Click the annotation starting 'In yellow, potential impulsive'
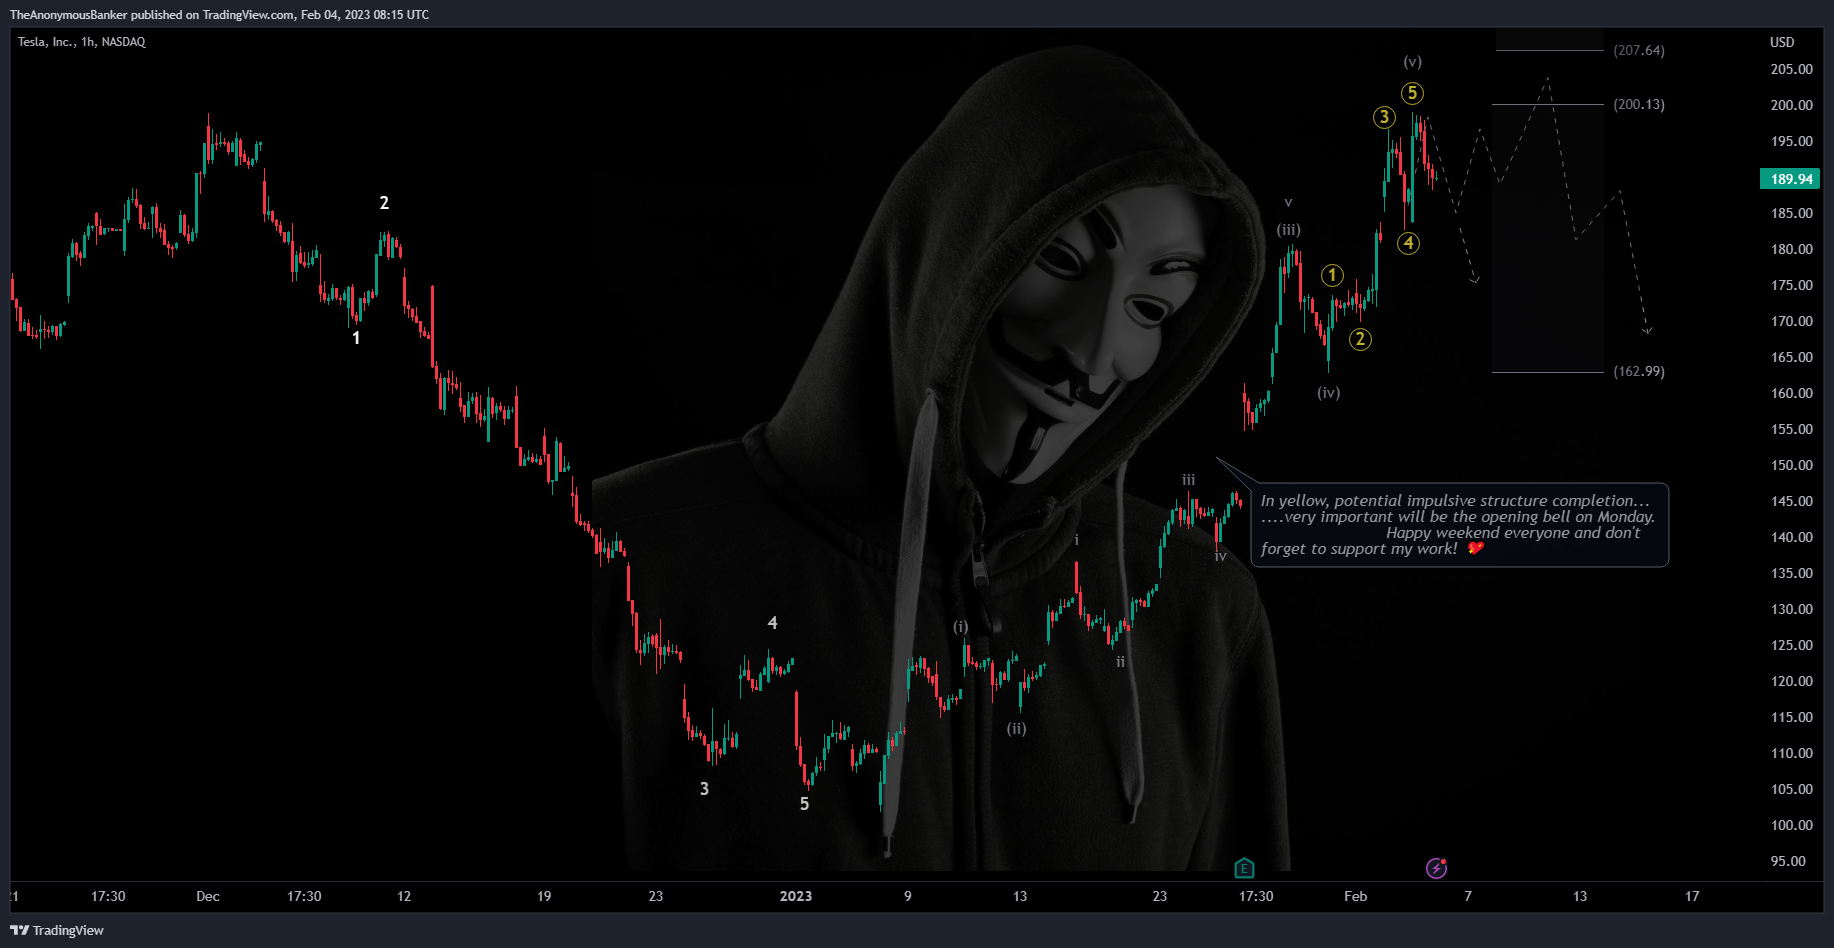The height and width of the screenshot is (948, 1834). (1459, 524)
